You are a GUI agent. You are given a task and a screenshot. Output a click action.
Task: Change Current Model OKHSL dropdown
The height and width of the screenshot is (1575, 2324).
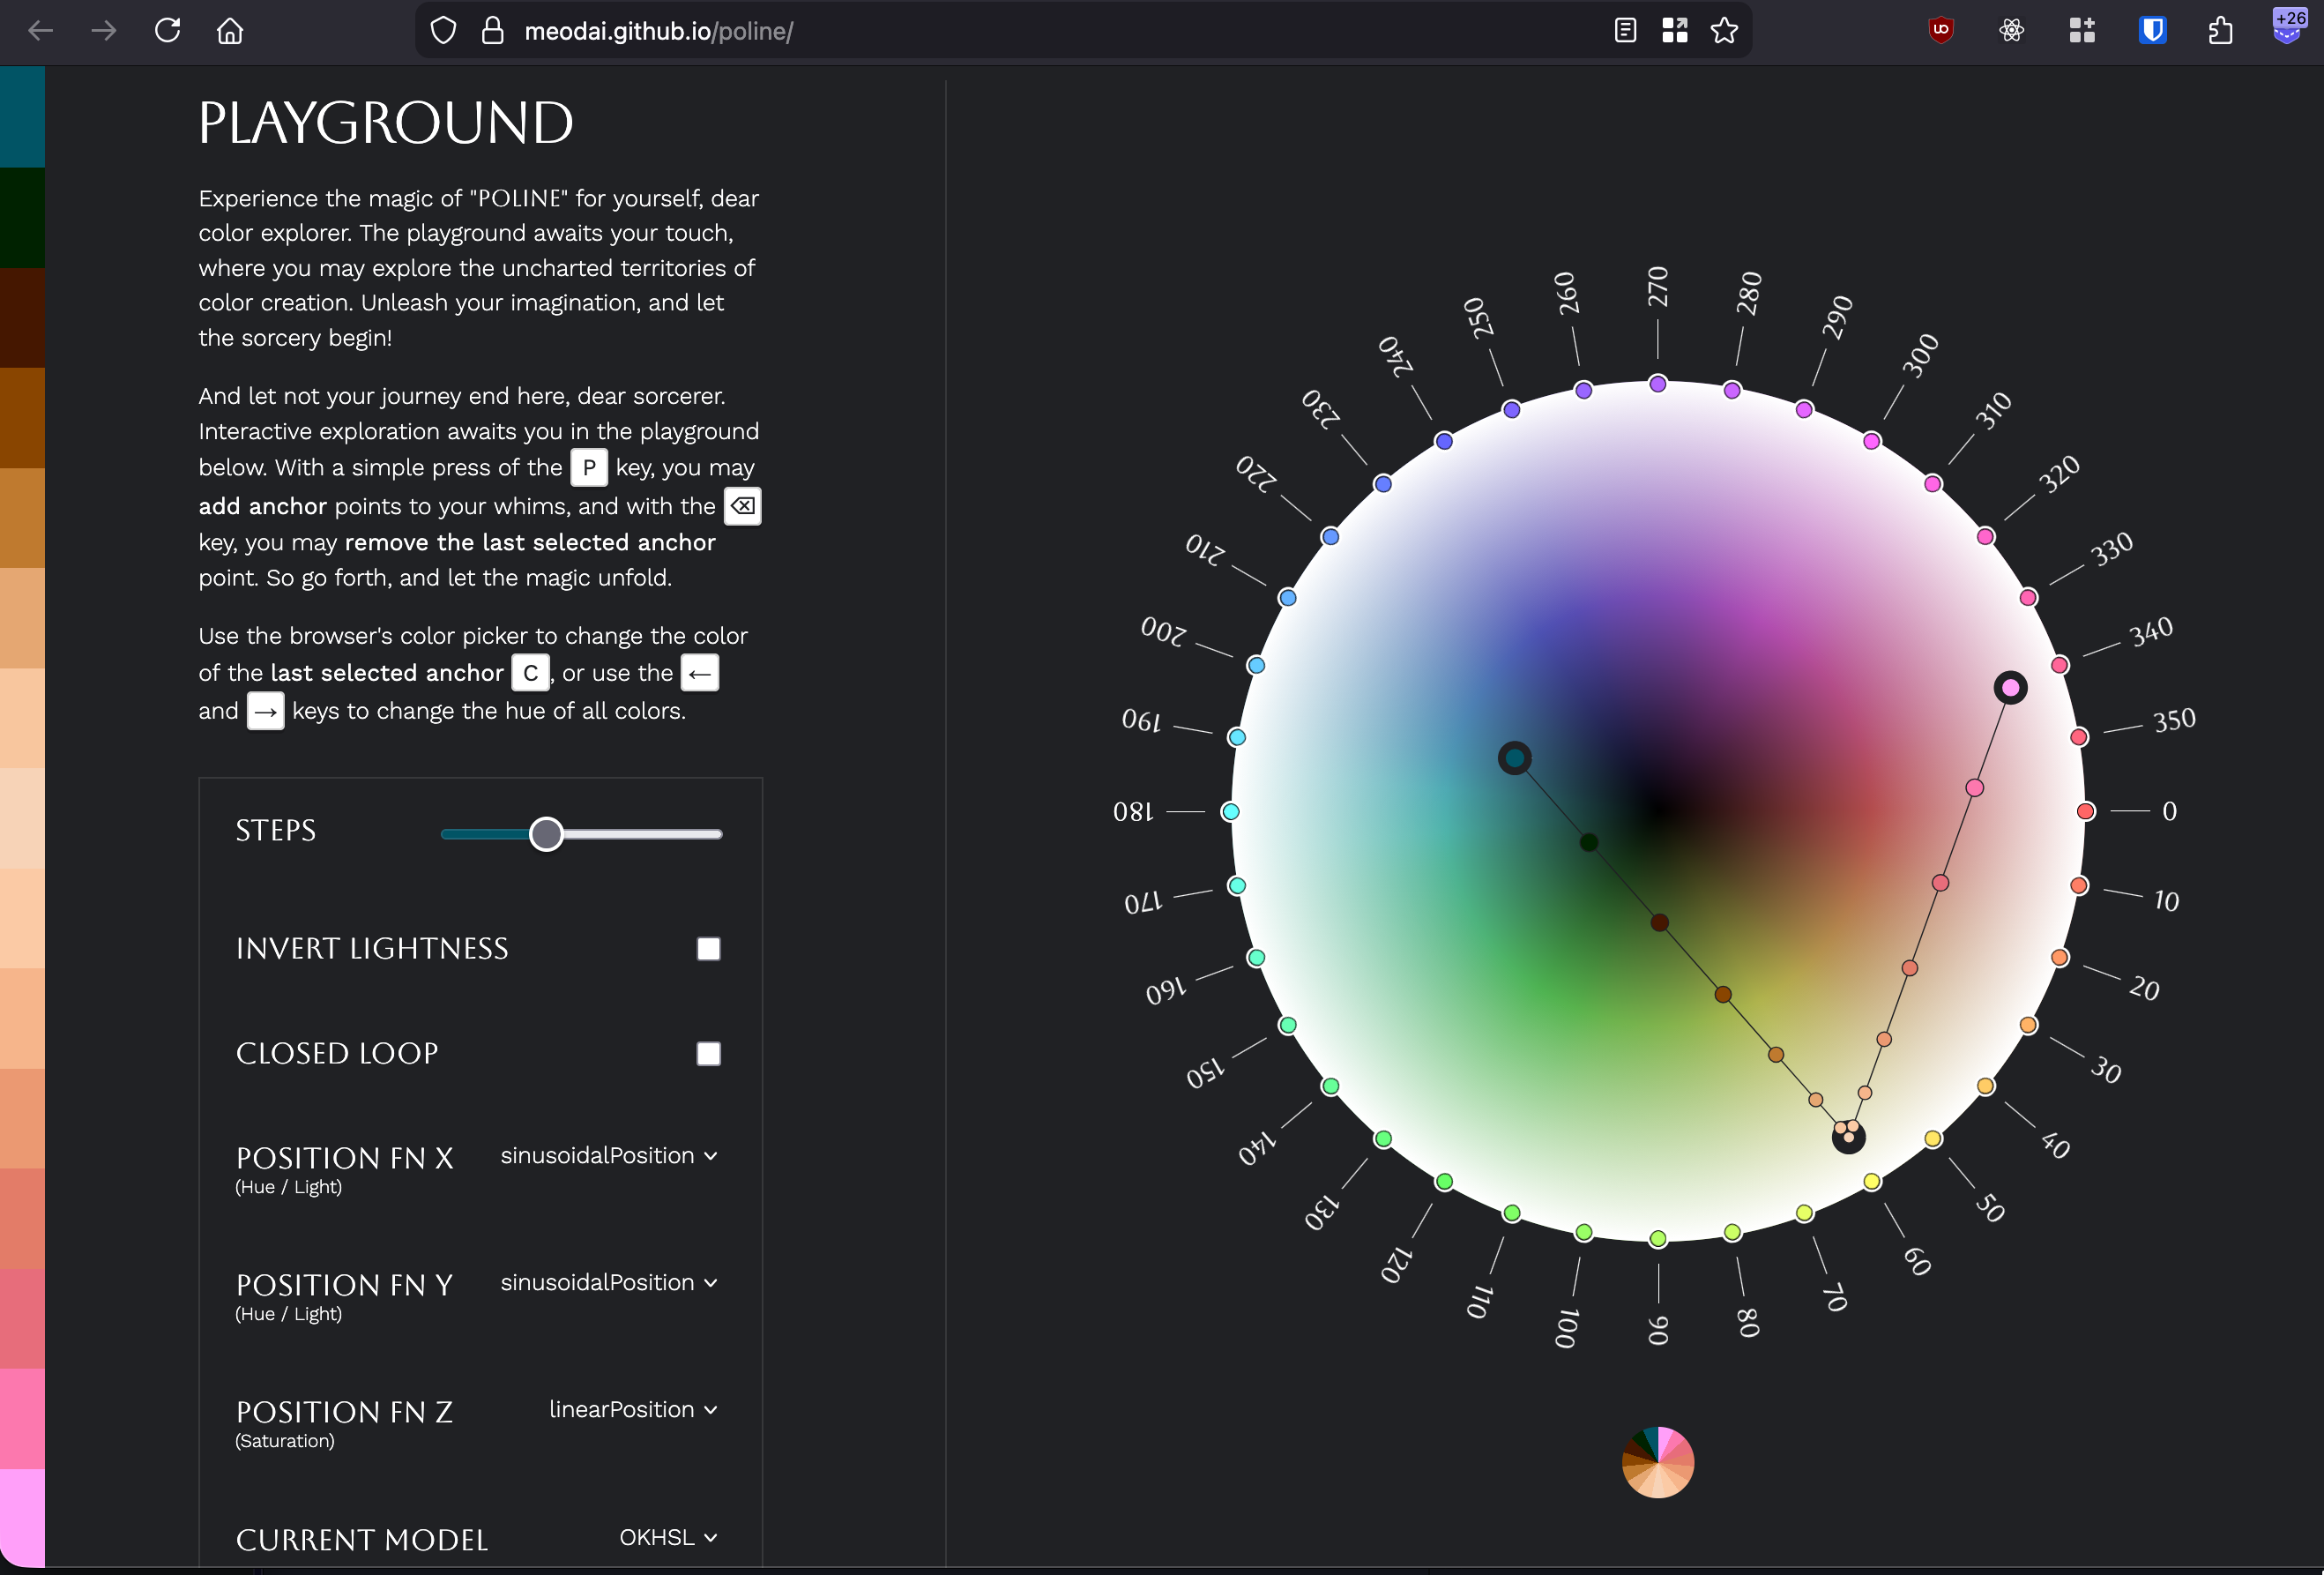coord(667,1537)
